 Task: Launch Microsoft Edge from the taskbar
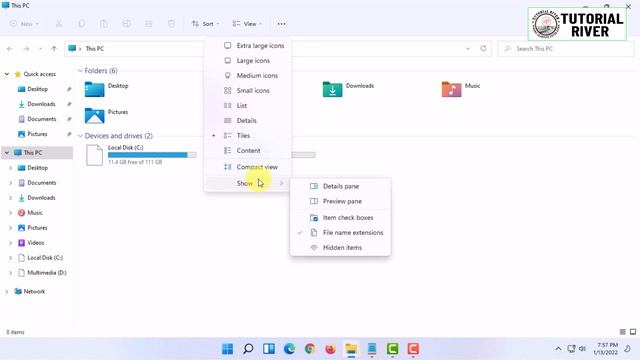click(289, 349)
